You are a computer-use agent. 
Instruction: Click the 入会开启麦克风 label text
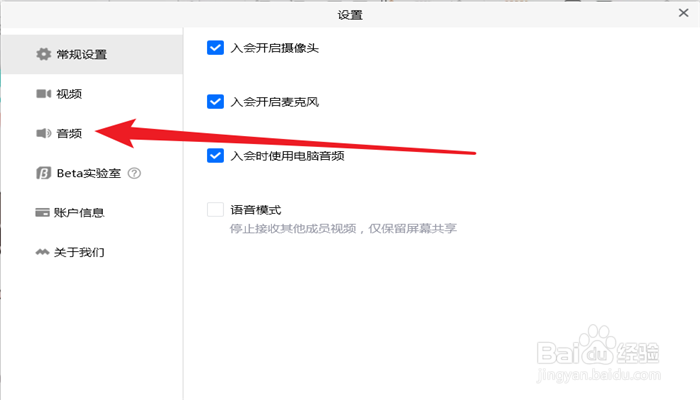275,102
